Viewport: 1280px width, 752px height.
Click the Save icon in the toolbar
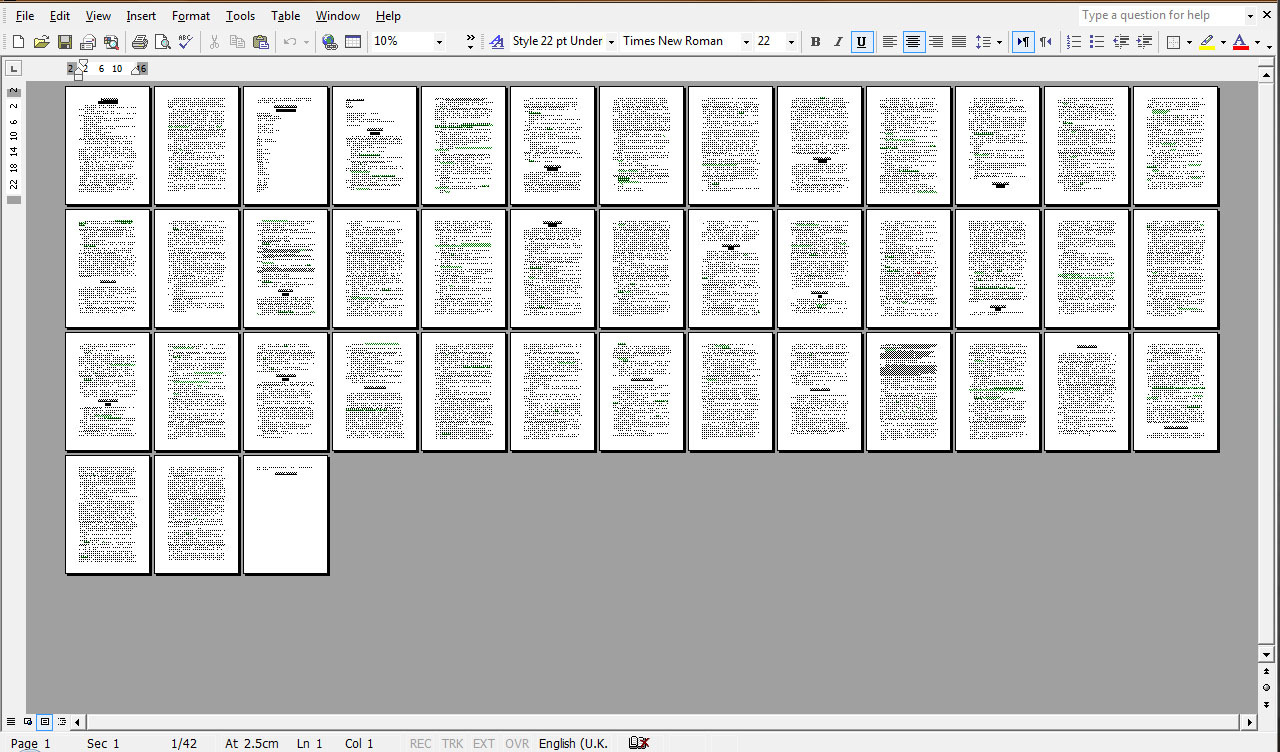tap(64, 42)
